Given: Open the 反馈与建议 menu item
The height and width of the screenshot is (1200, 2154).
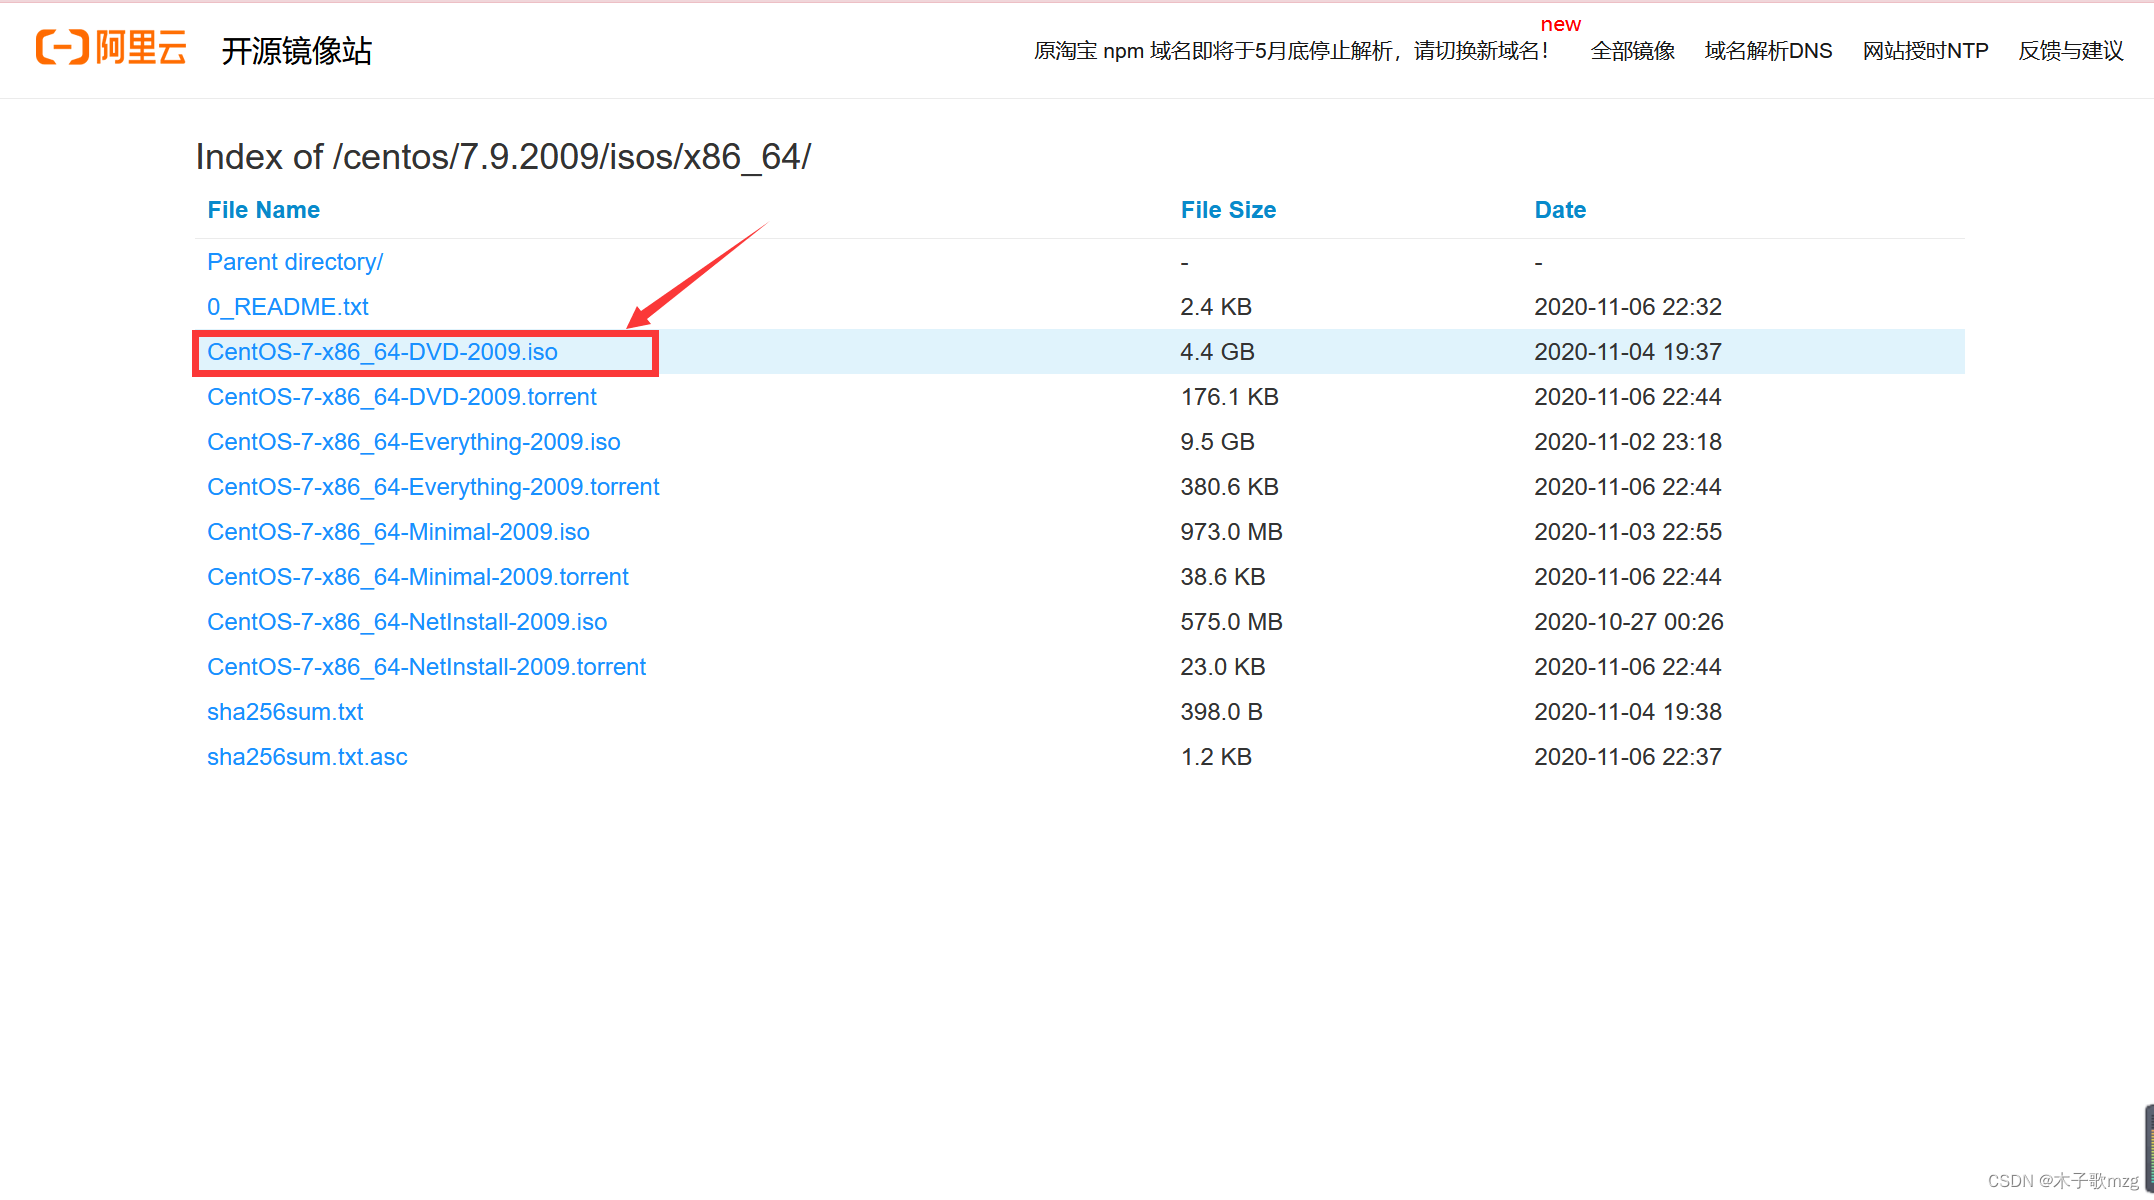Looking at the screenshot, I should click(2071, 51).
